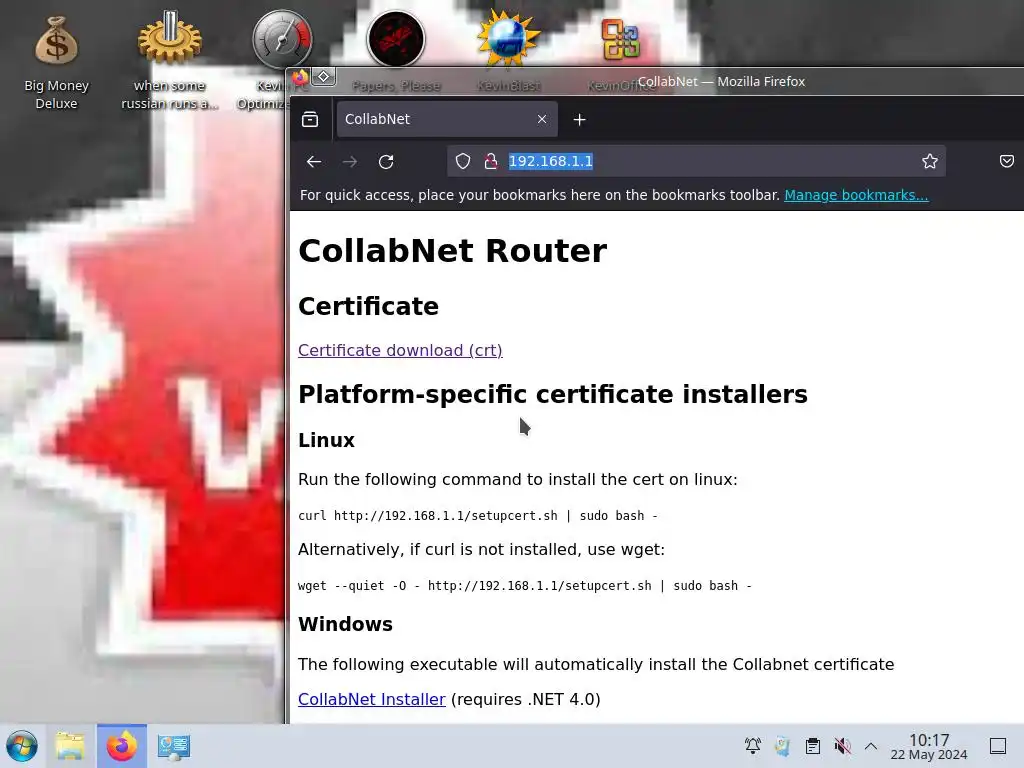
Task: Click the Windows section heading
Action: 345,624
